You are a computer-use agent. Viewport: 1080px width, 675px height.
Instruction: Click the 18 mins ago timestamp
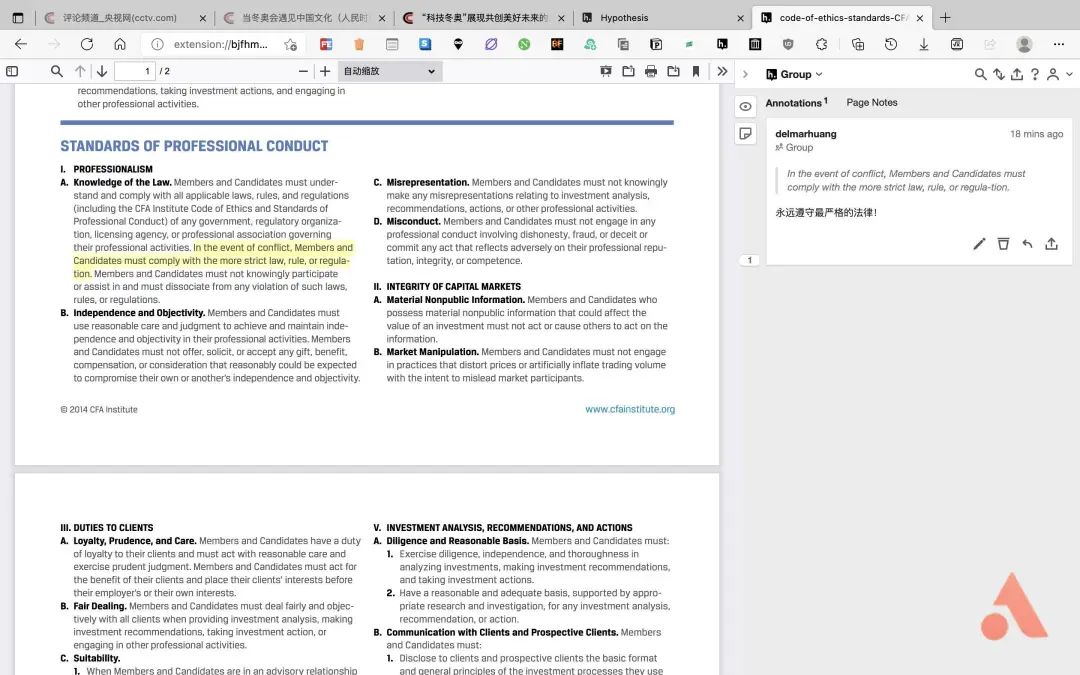click(1037, 134)
